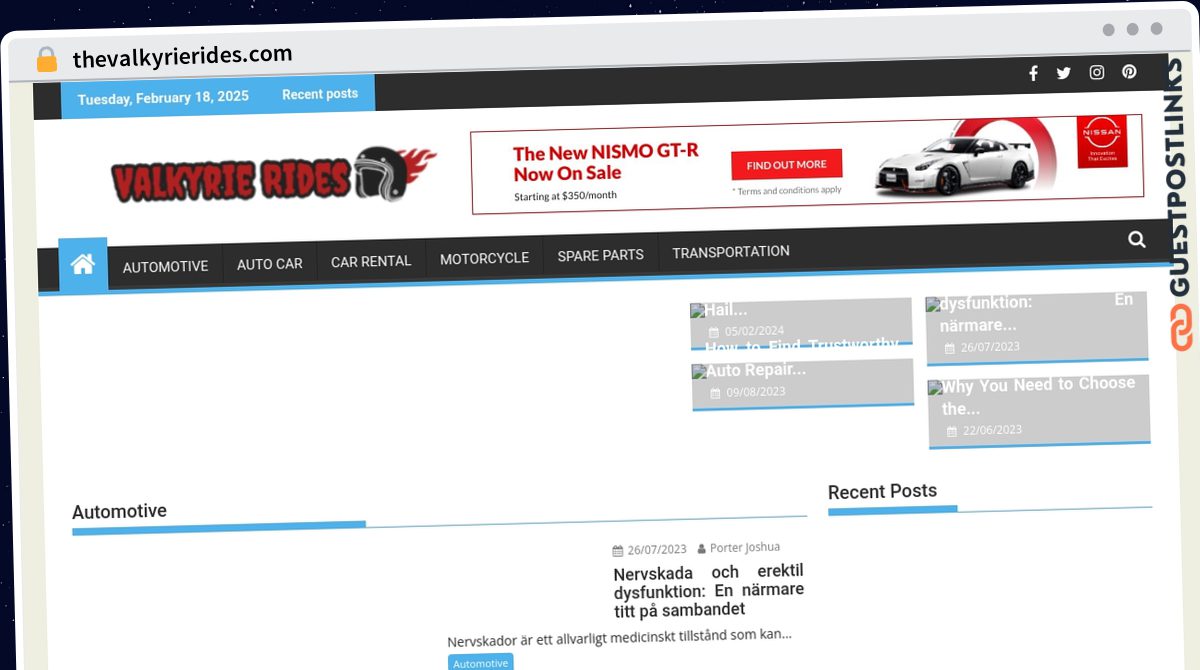Open the Why You Need to Choose post
This screenshot has width=1200, height=670.
pyautogui.click(x=1039, y=410)
